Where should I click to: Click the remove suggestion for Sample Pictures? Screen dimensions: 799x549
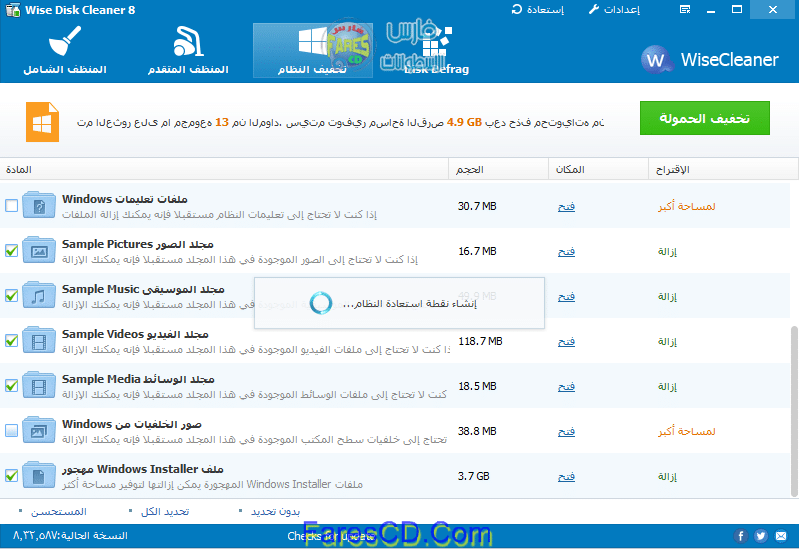pos(667,251)
